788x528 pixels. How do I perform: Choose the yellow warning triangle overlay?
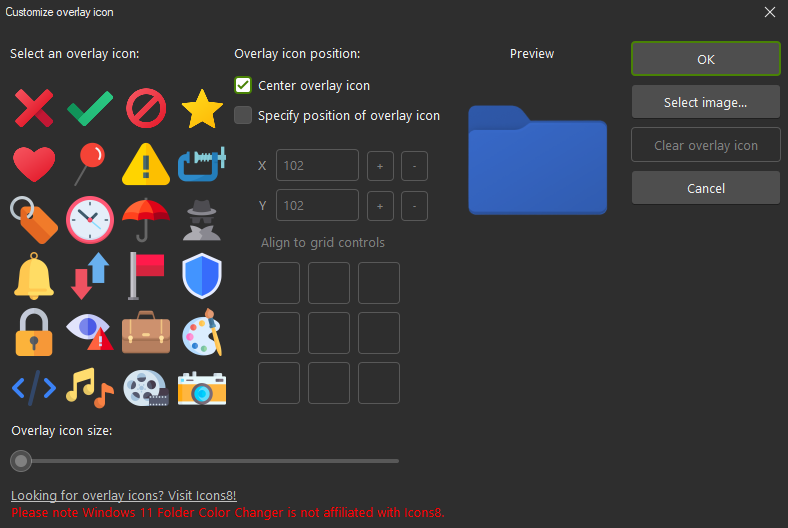point(146,164)
